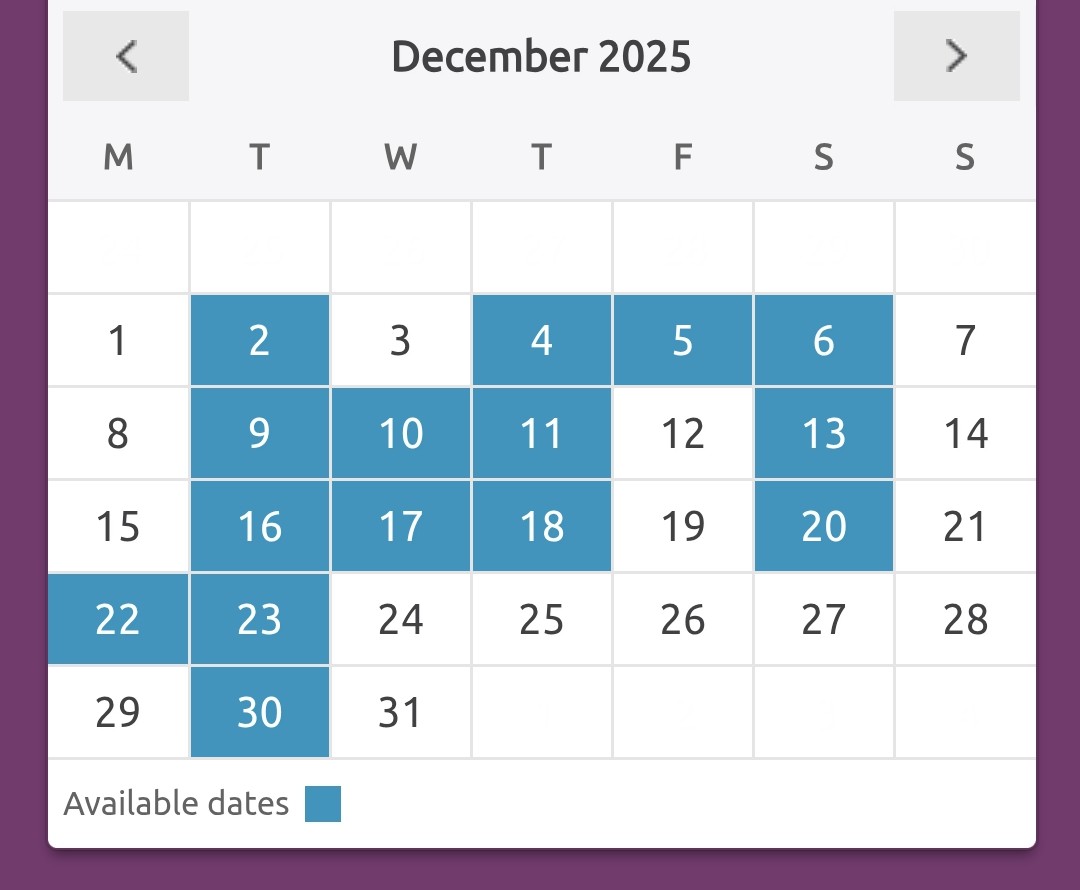
Task: Click the December 2025 month title
Action: tap(541, 56)
